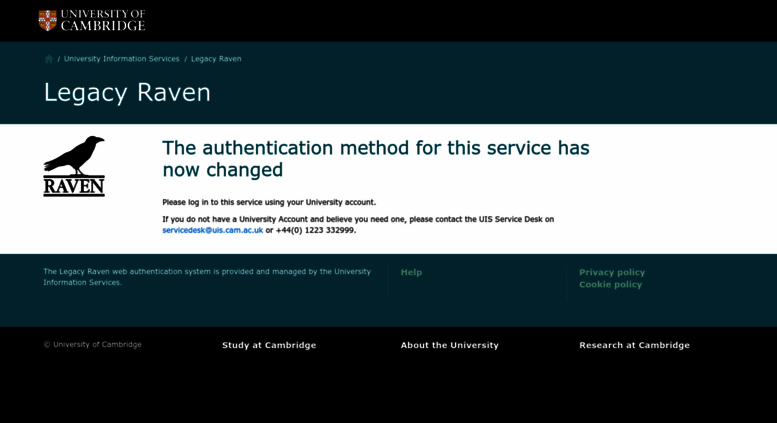
Task: Click the authentication method changed heading
Action: tap(376, 159)
